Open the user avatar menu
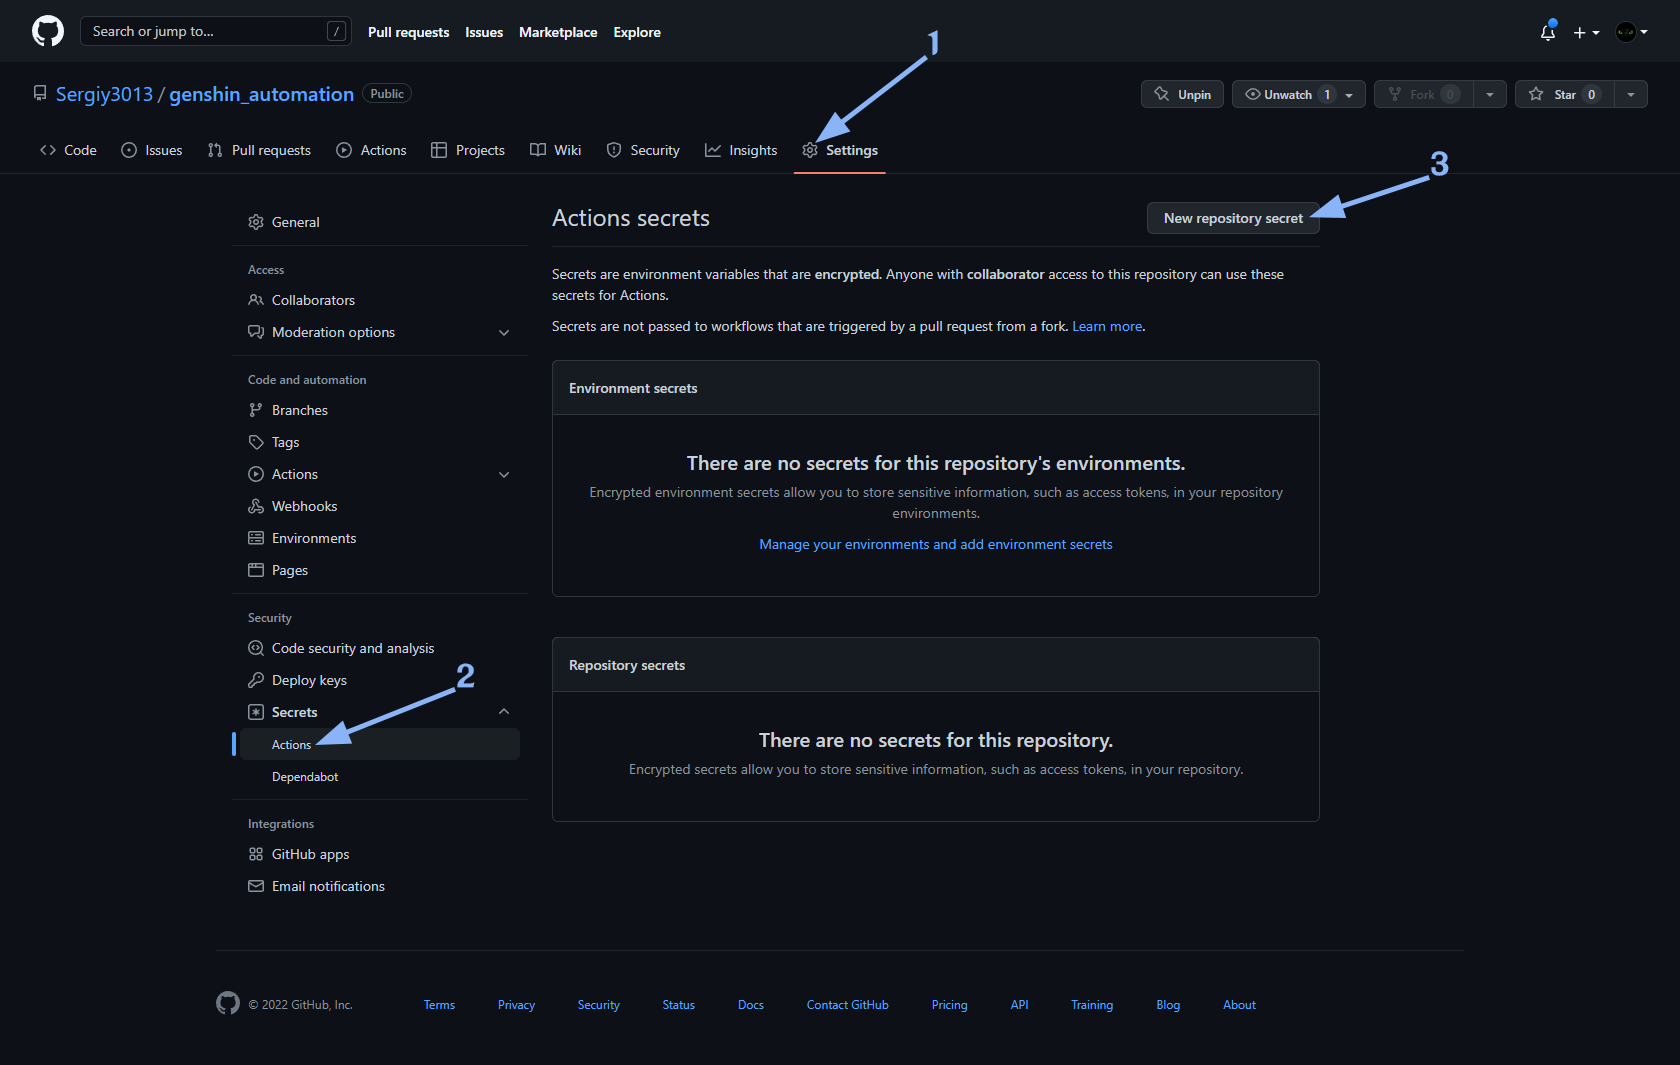The image size is (1680, 1065). pos(1632,32)
